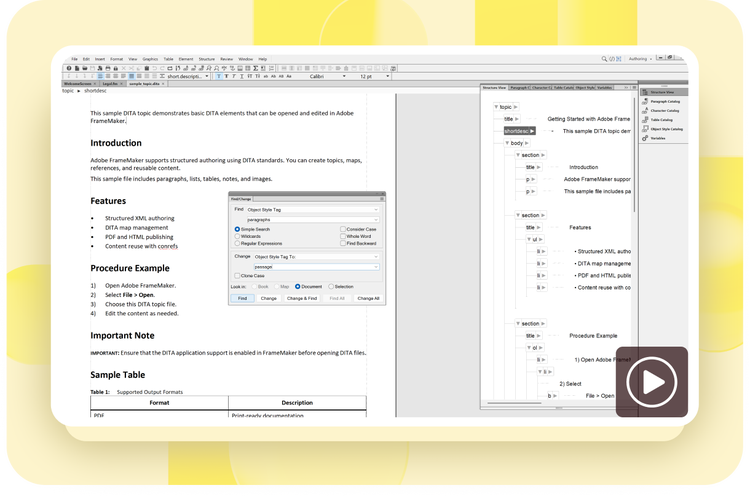Collapse the body element in Structure View
This screenshot has height=496, width=750.
507,143
